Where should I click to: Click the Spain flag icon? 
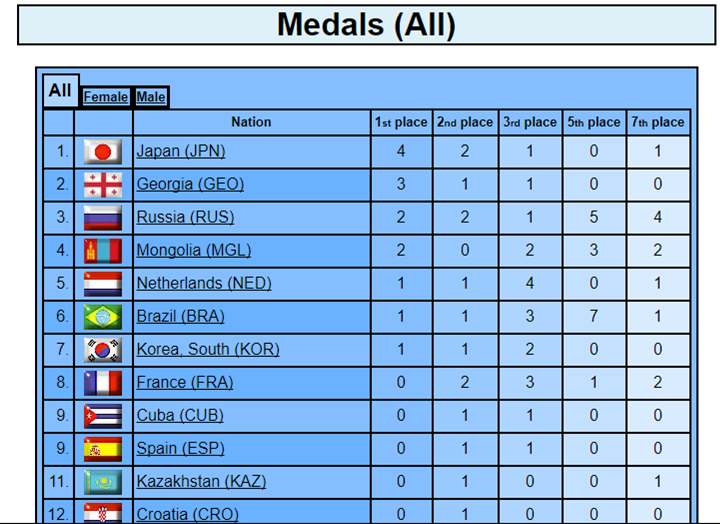point(103,449)
